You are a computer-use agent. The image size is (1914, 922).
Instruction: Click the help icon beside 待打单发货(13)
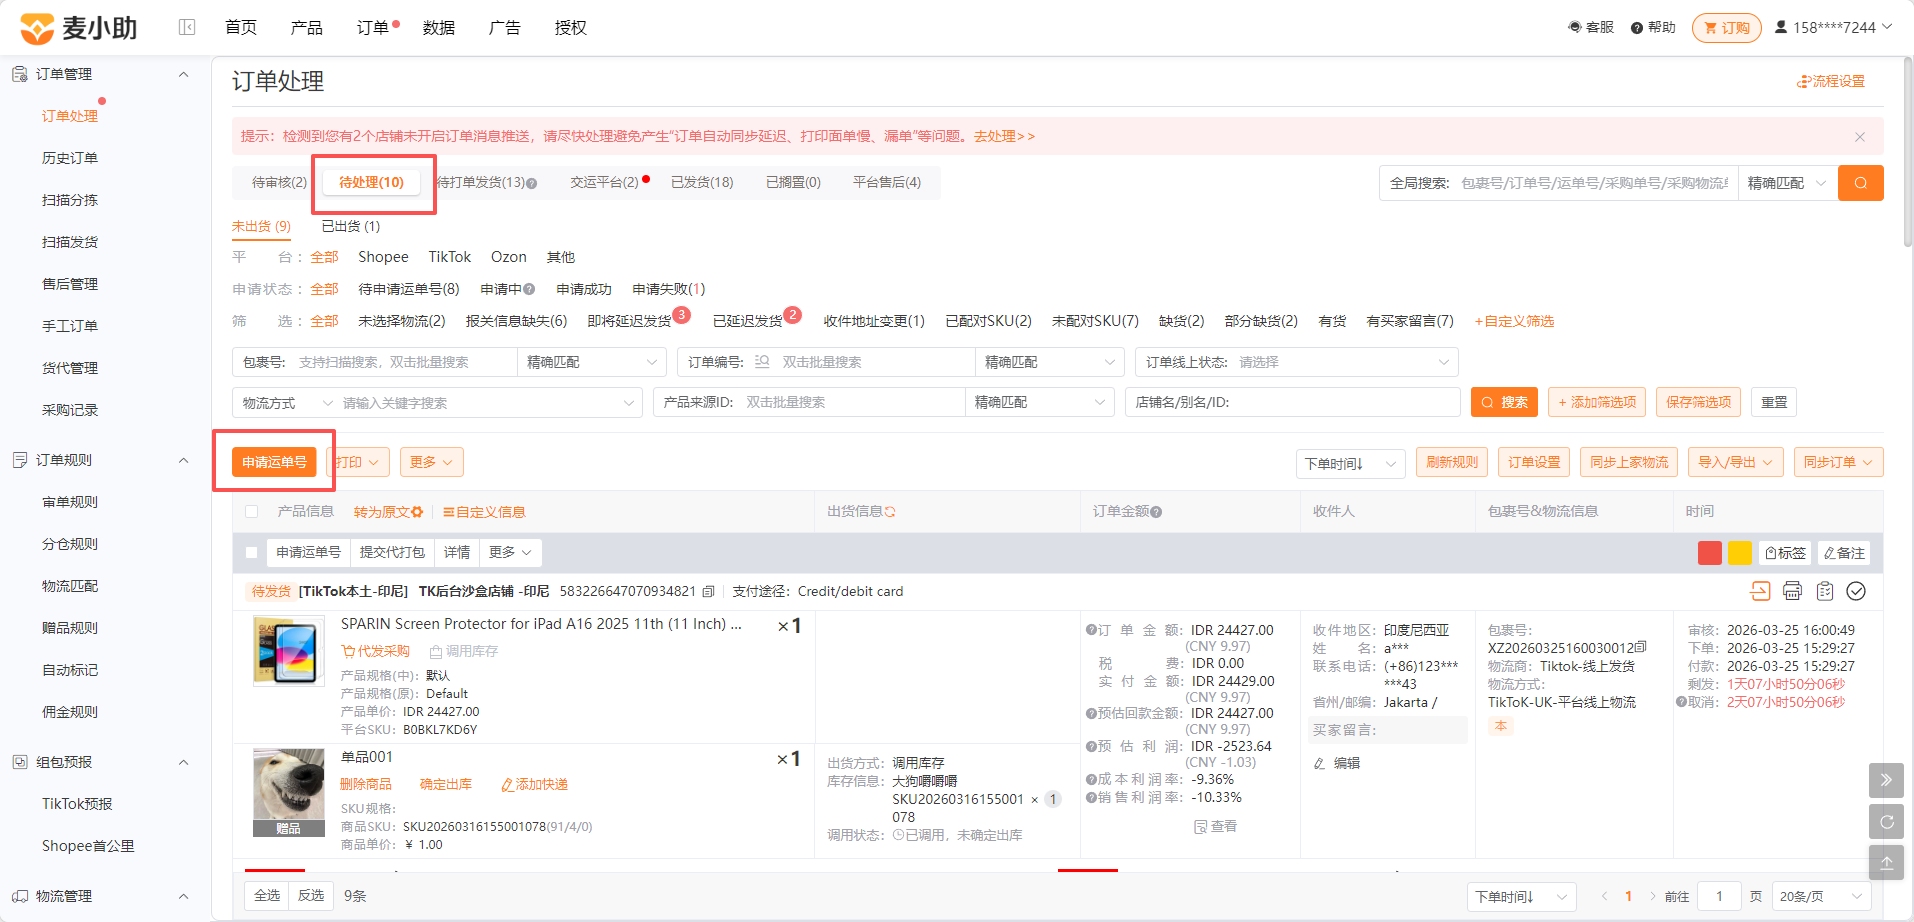tap(532, 183)
